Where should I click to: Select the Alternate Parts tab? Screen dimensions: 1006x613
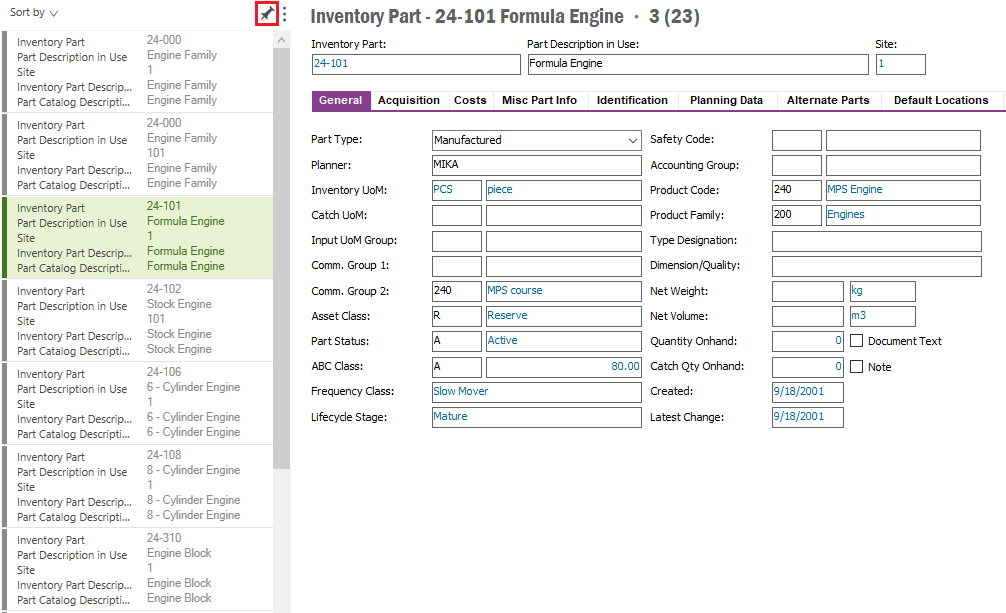pyautogui.click(x=828, y=100)
